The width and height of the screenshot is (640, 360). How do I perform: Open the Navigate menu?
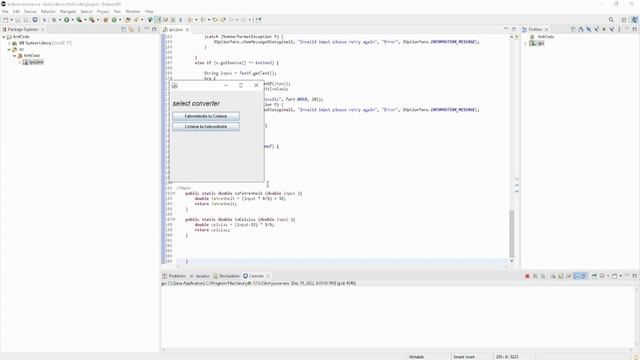(x=68, y=11)
